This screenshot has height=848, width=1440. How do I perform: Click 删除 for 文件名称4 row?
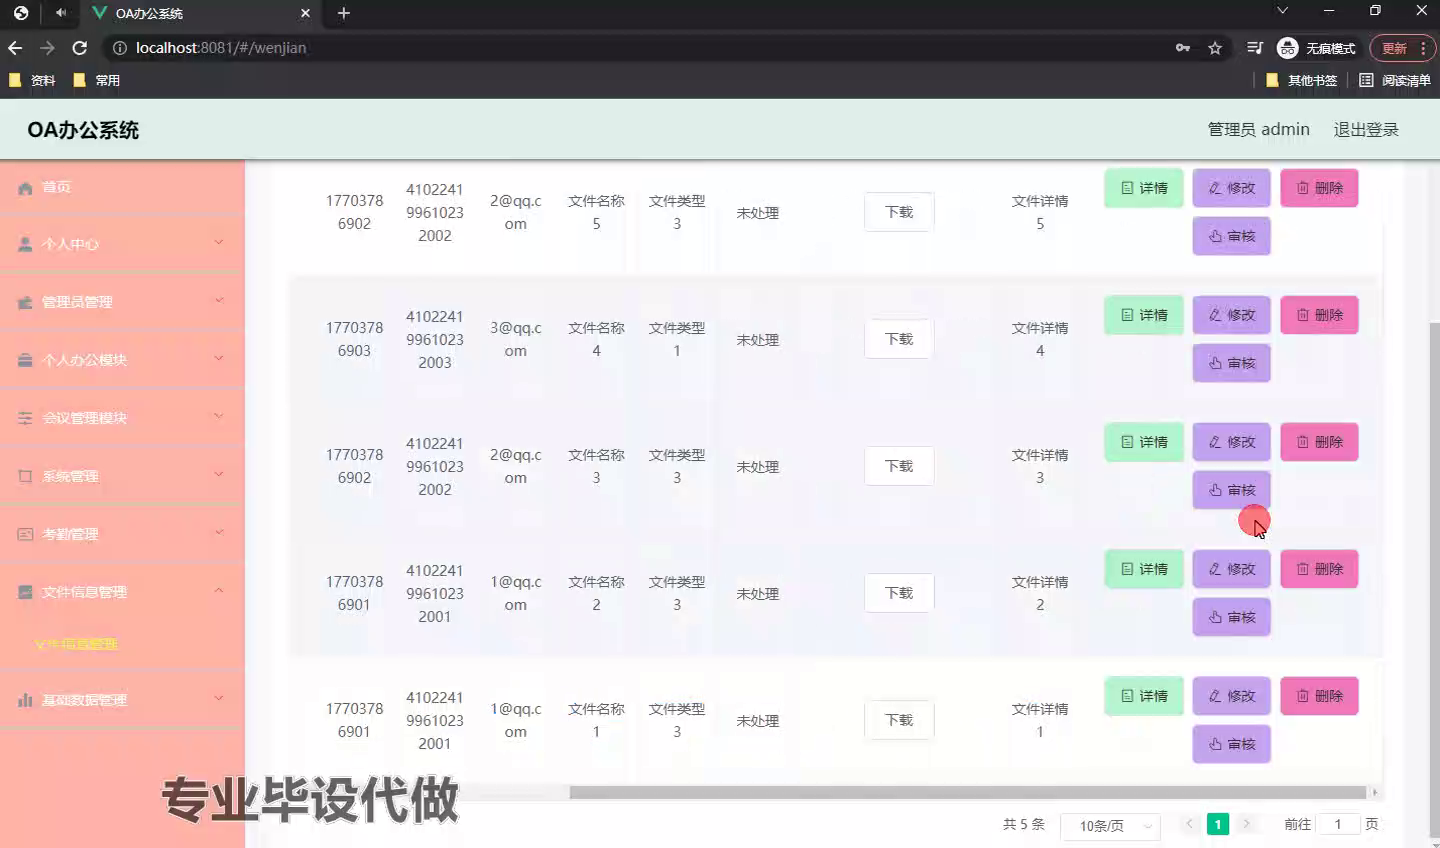[x=1319, y=315]
